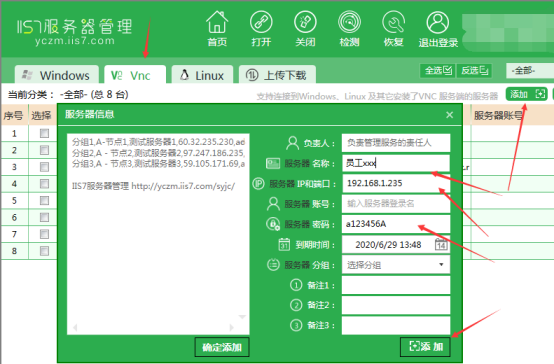Click the 服务器账号 column header
The image size is (554, 364).
pos(498,115)
